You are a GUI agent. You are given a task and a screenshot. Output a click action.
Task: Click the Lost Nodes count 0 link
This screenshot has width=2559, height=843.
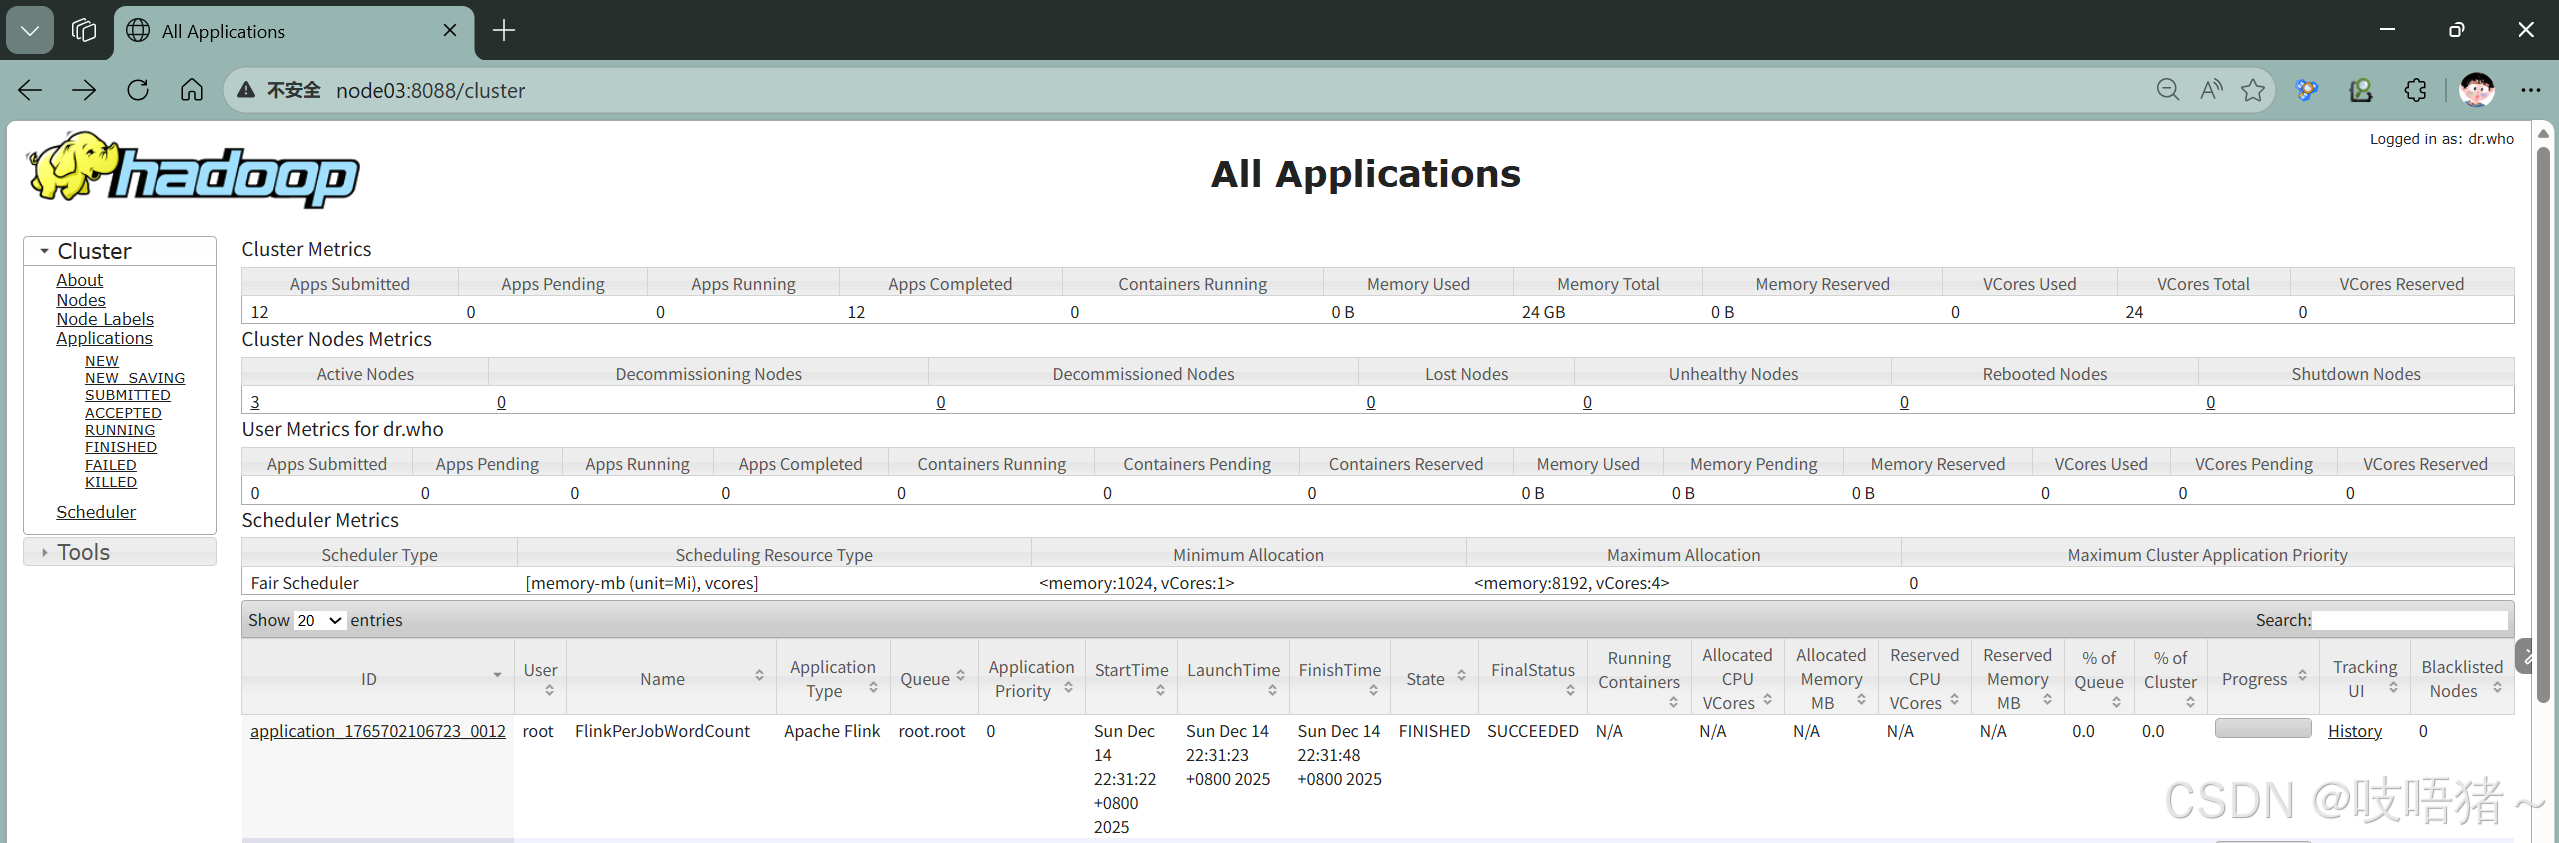tap(1371, 402)
